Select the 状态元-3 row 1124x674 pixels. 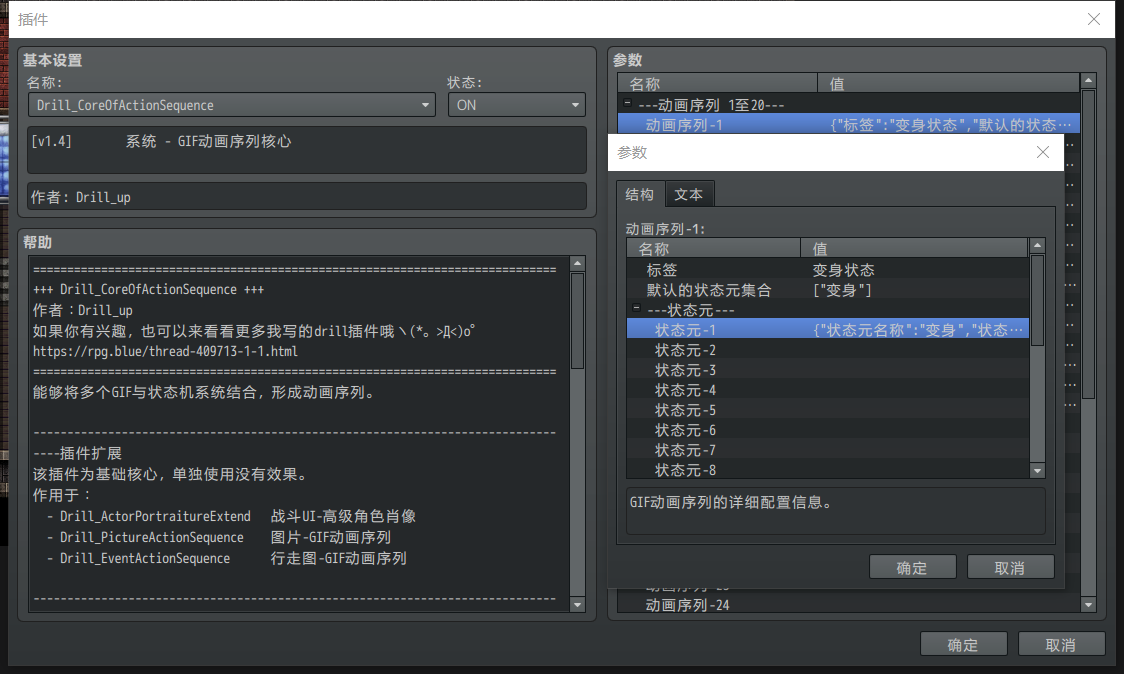827,370
